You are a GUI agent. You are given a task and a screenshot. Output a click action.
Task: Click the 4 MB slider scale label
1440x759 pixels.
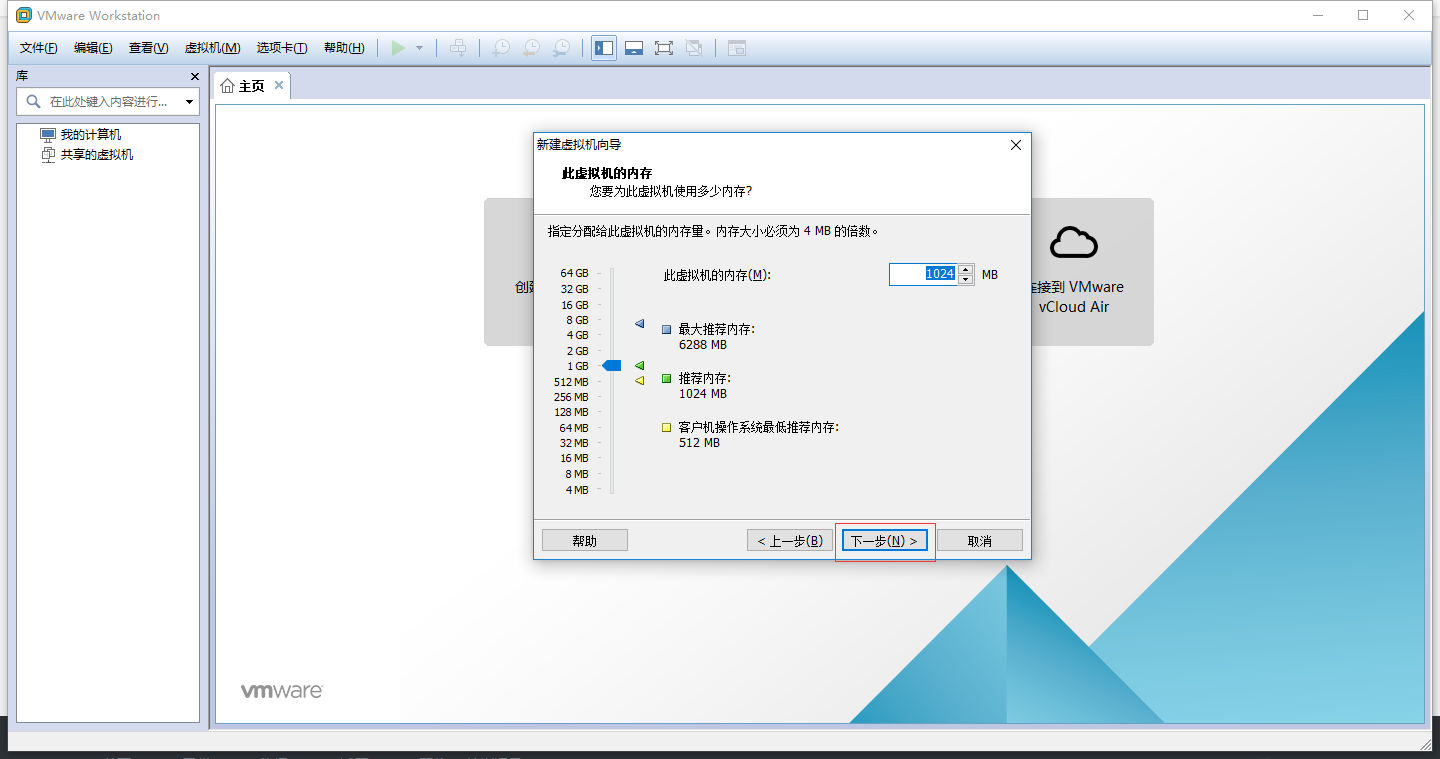(577, 490)
